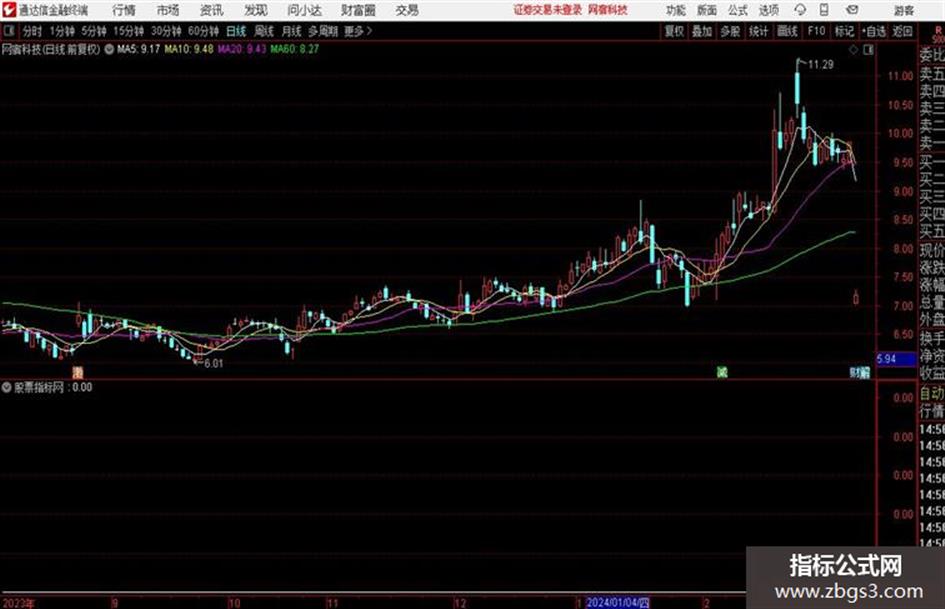The width and height of the screenshot is (945, 609).
Task: Switch to 15分钟 period
Action: pyautogui.click(x=128, y=31)
